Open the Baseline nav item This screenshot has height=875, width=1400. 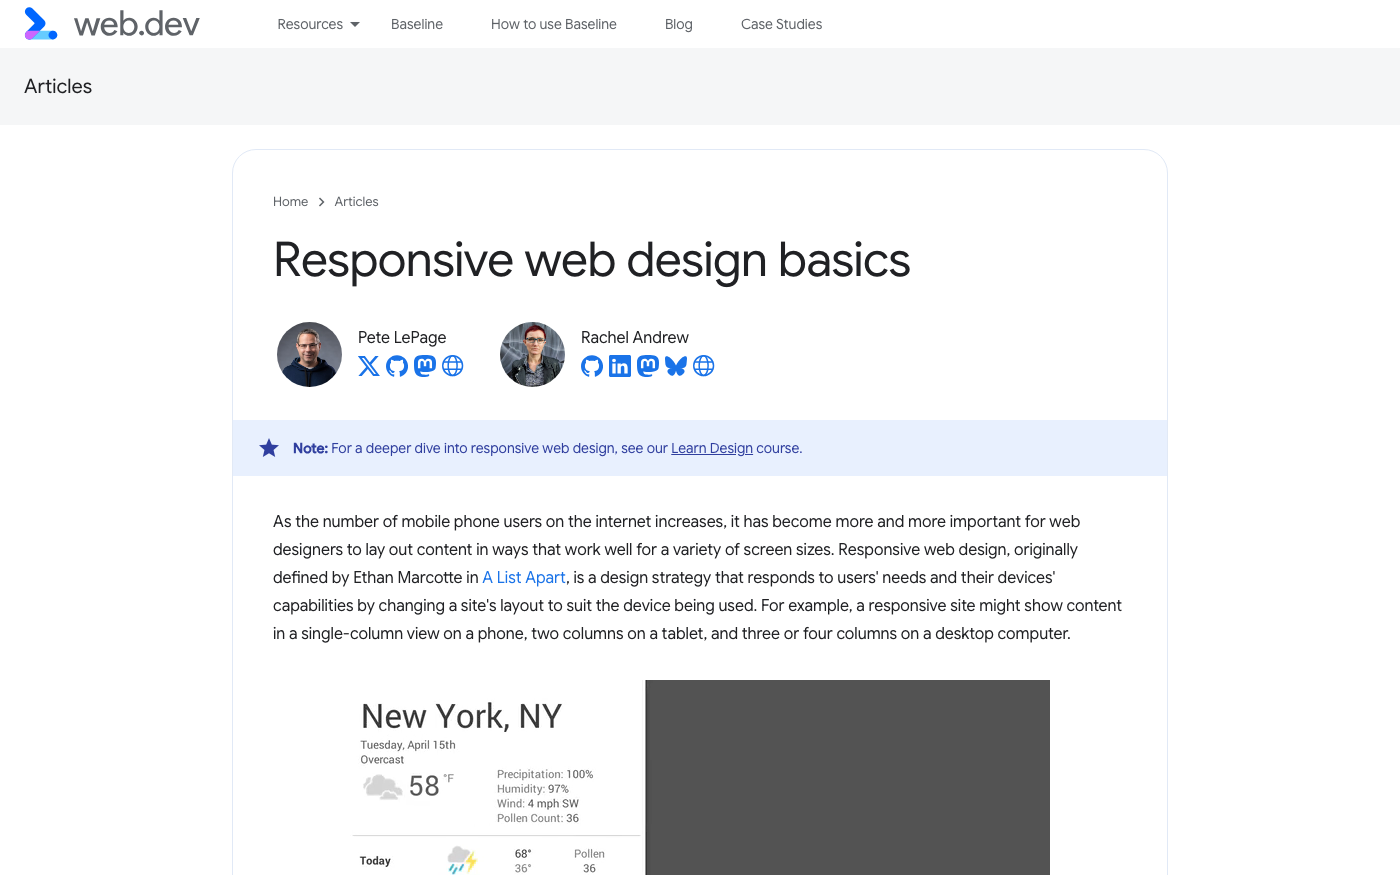pos(417,24)
